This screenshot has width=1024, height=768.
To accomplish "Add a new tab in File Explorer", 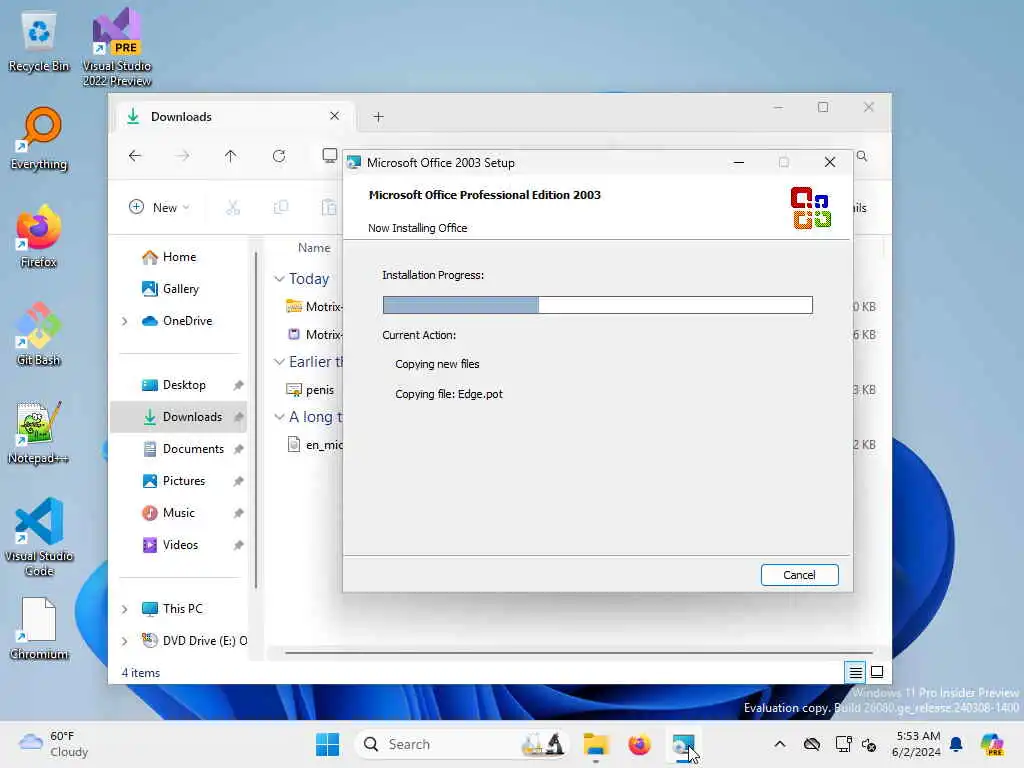I will point(378,117).
